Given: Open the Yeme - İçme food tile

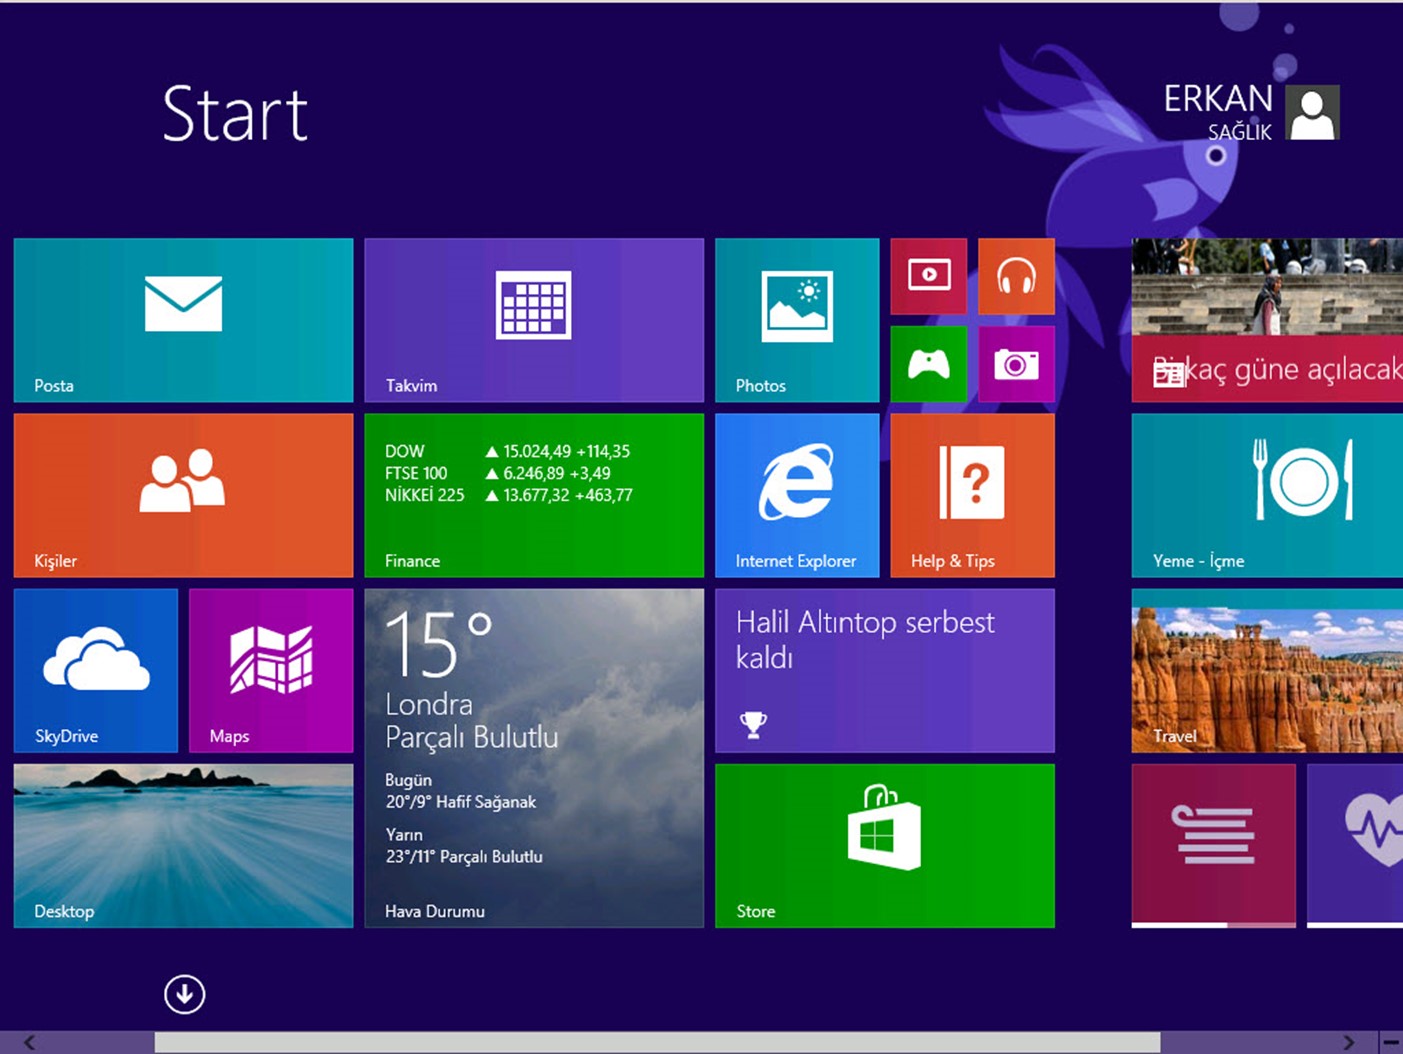Looking at the screenshot, I should tap(1267, 495).
